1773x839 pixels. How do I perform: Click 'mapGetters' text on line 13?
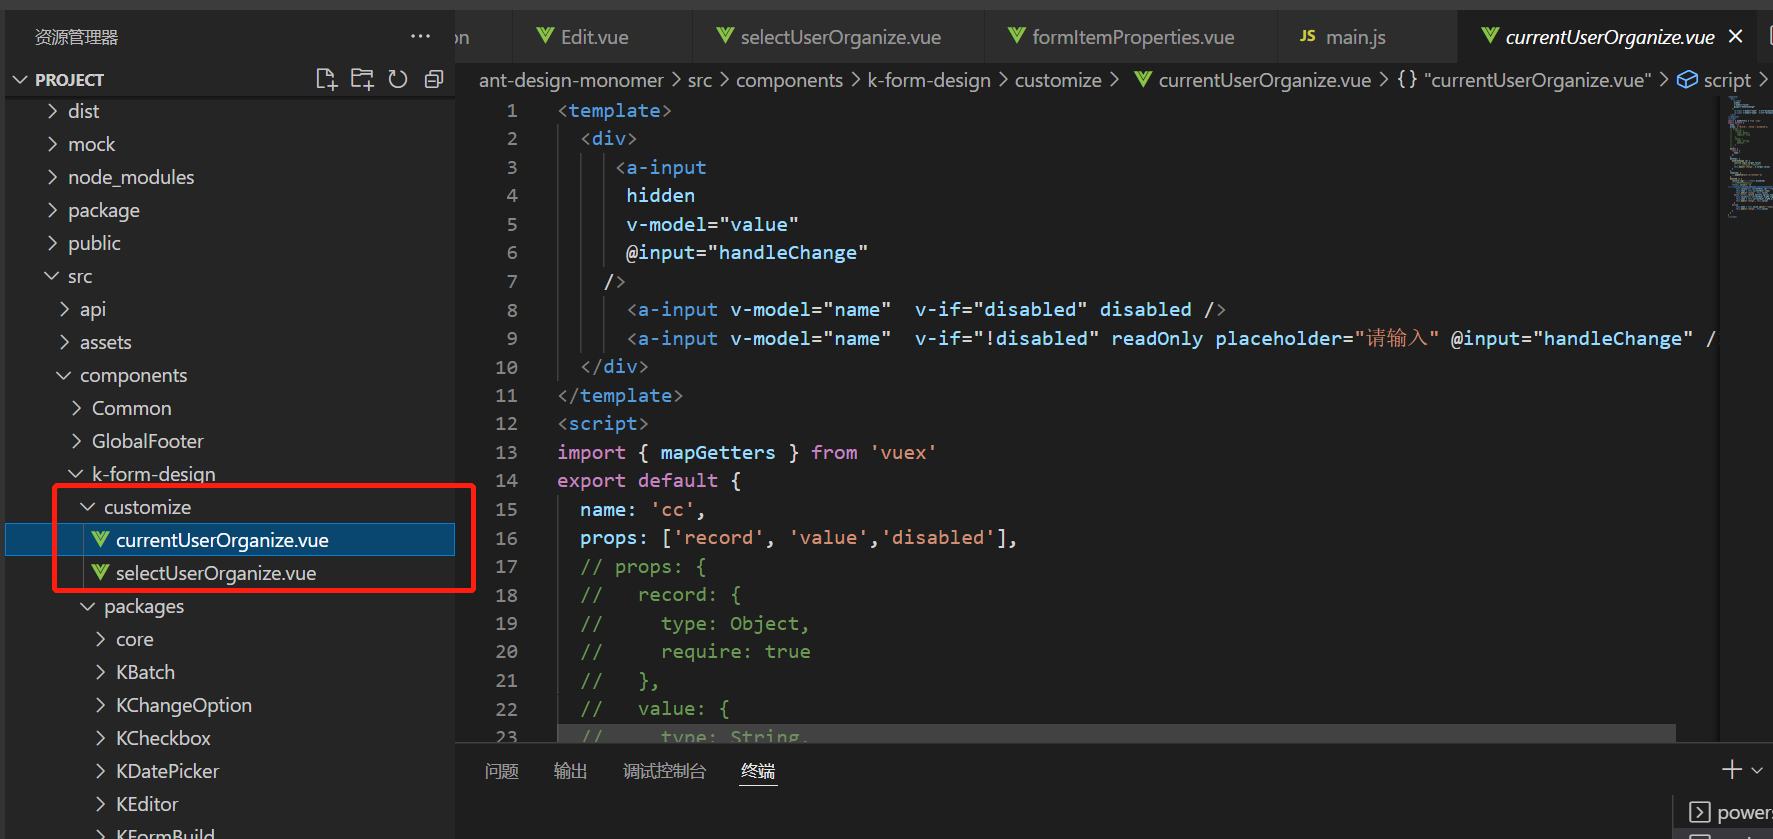[717, 452]
